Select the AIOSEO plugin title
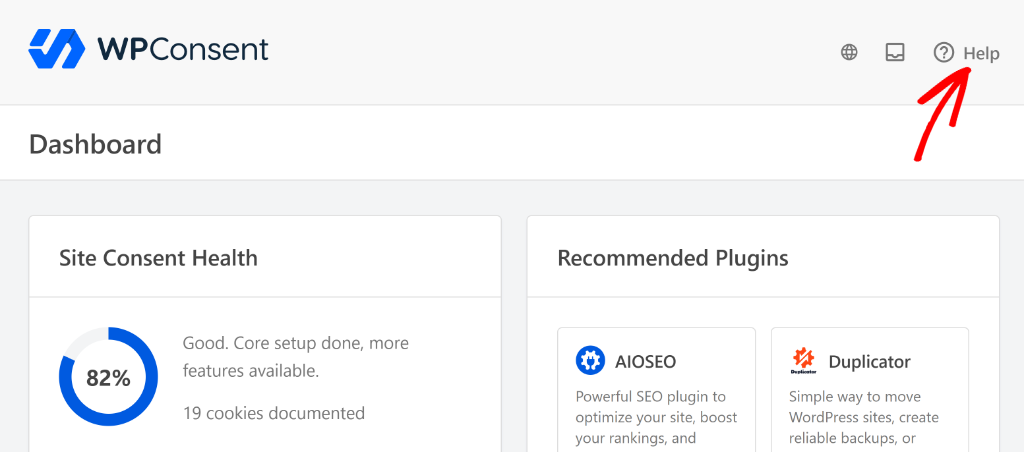 (x=646, y=361)
